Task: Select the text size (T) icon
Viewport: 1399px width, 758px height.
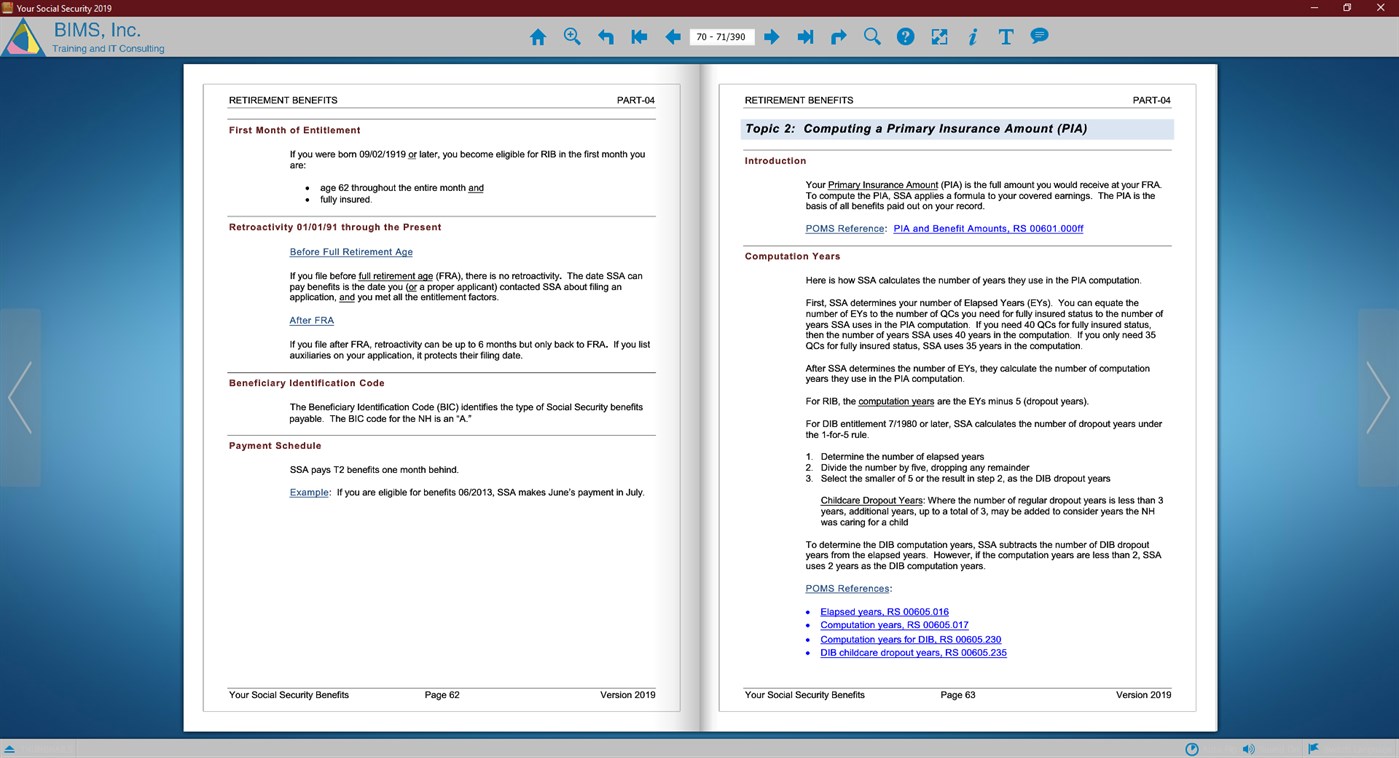Action: [1005, 36]
